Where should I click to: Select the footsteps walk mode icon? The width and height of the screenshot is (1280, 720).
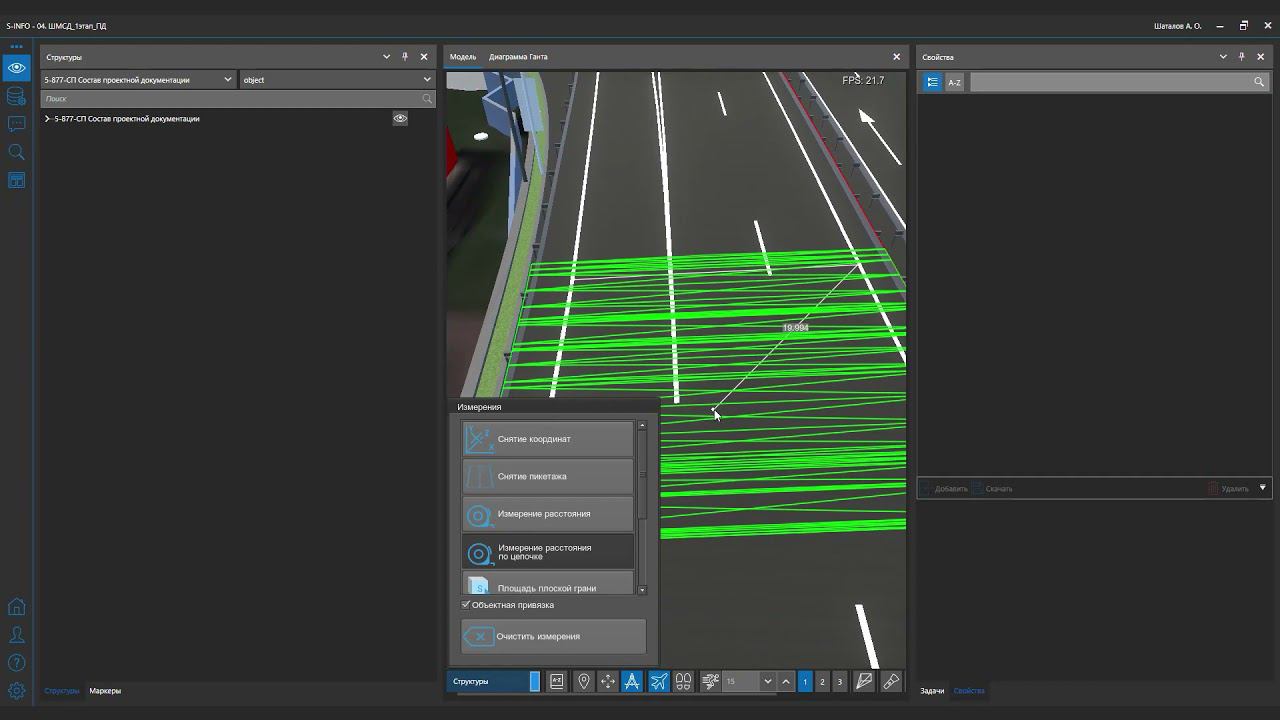684,681
